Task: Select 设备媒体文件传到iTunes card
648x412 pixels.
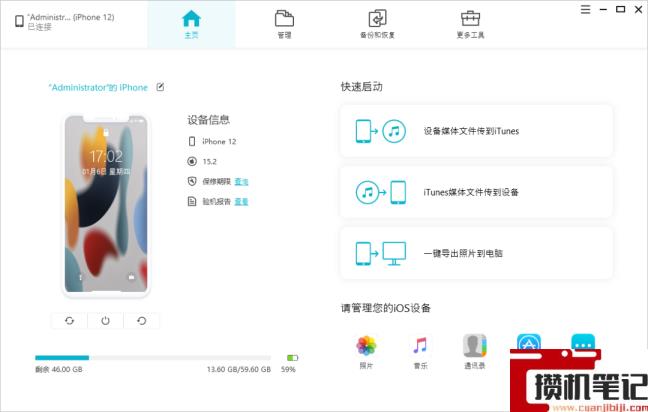Action: [476, 131]
